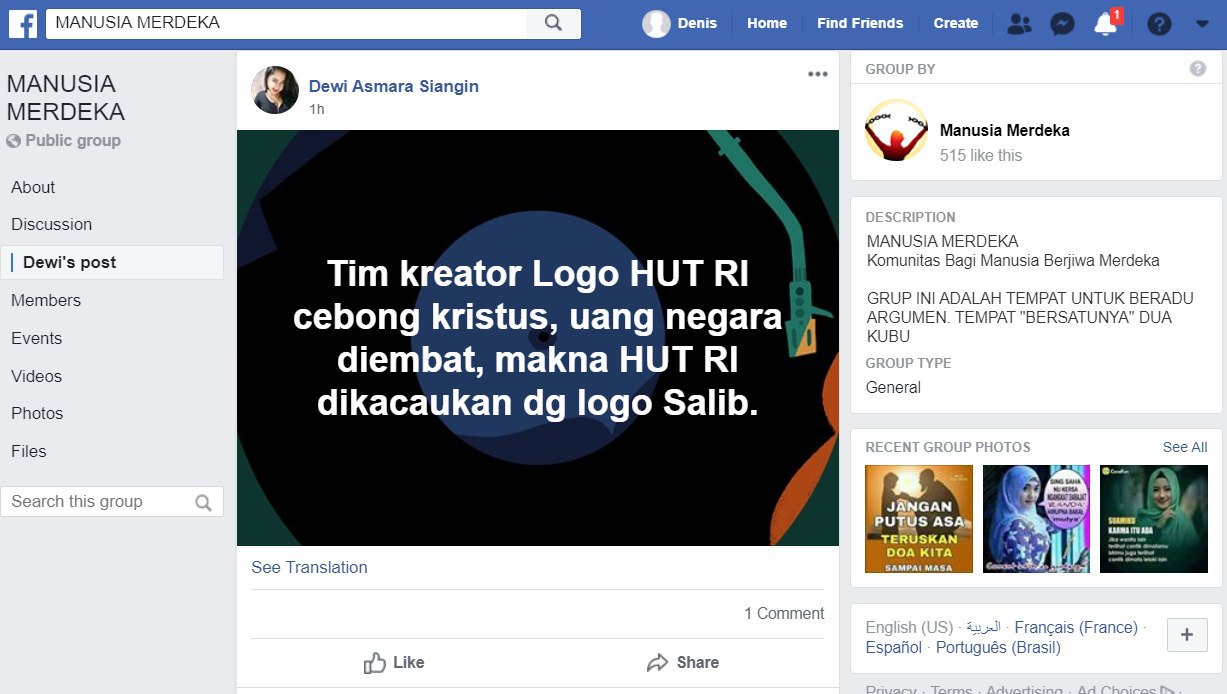Click the GROUP BY help icon
The width and height of the screenshot is (1227, 694).
coord(1198,69)
